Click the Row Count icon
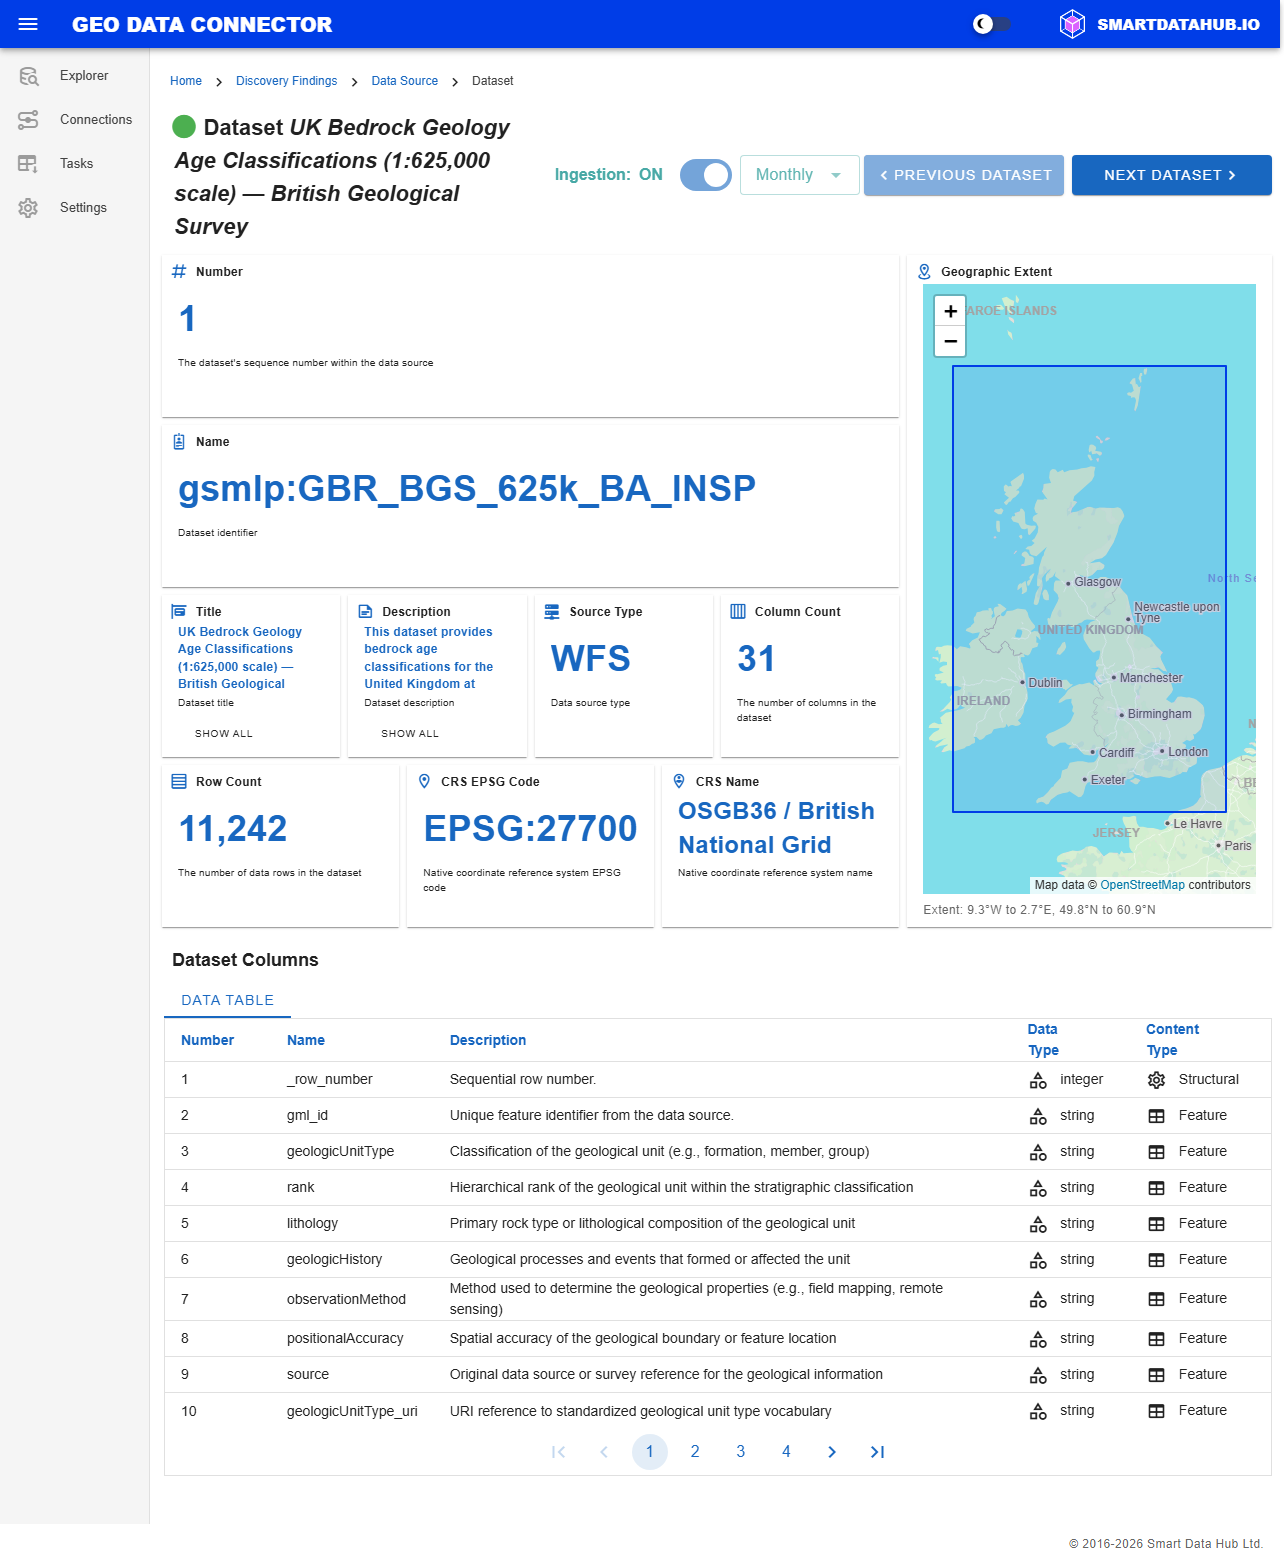1284x1564 pixels. click(x=179, y=782)
